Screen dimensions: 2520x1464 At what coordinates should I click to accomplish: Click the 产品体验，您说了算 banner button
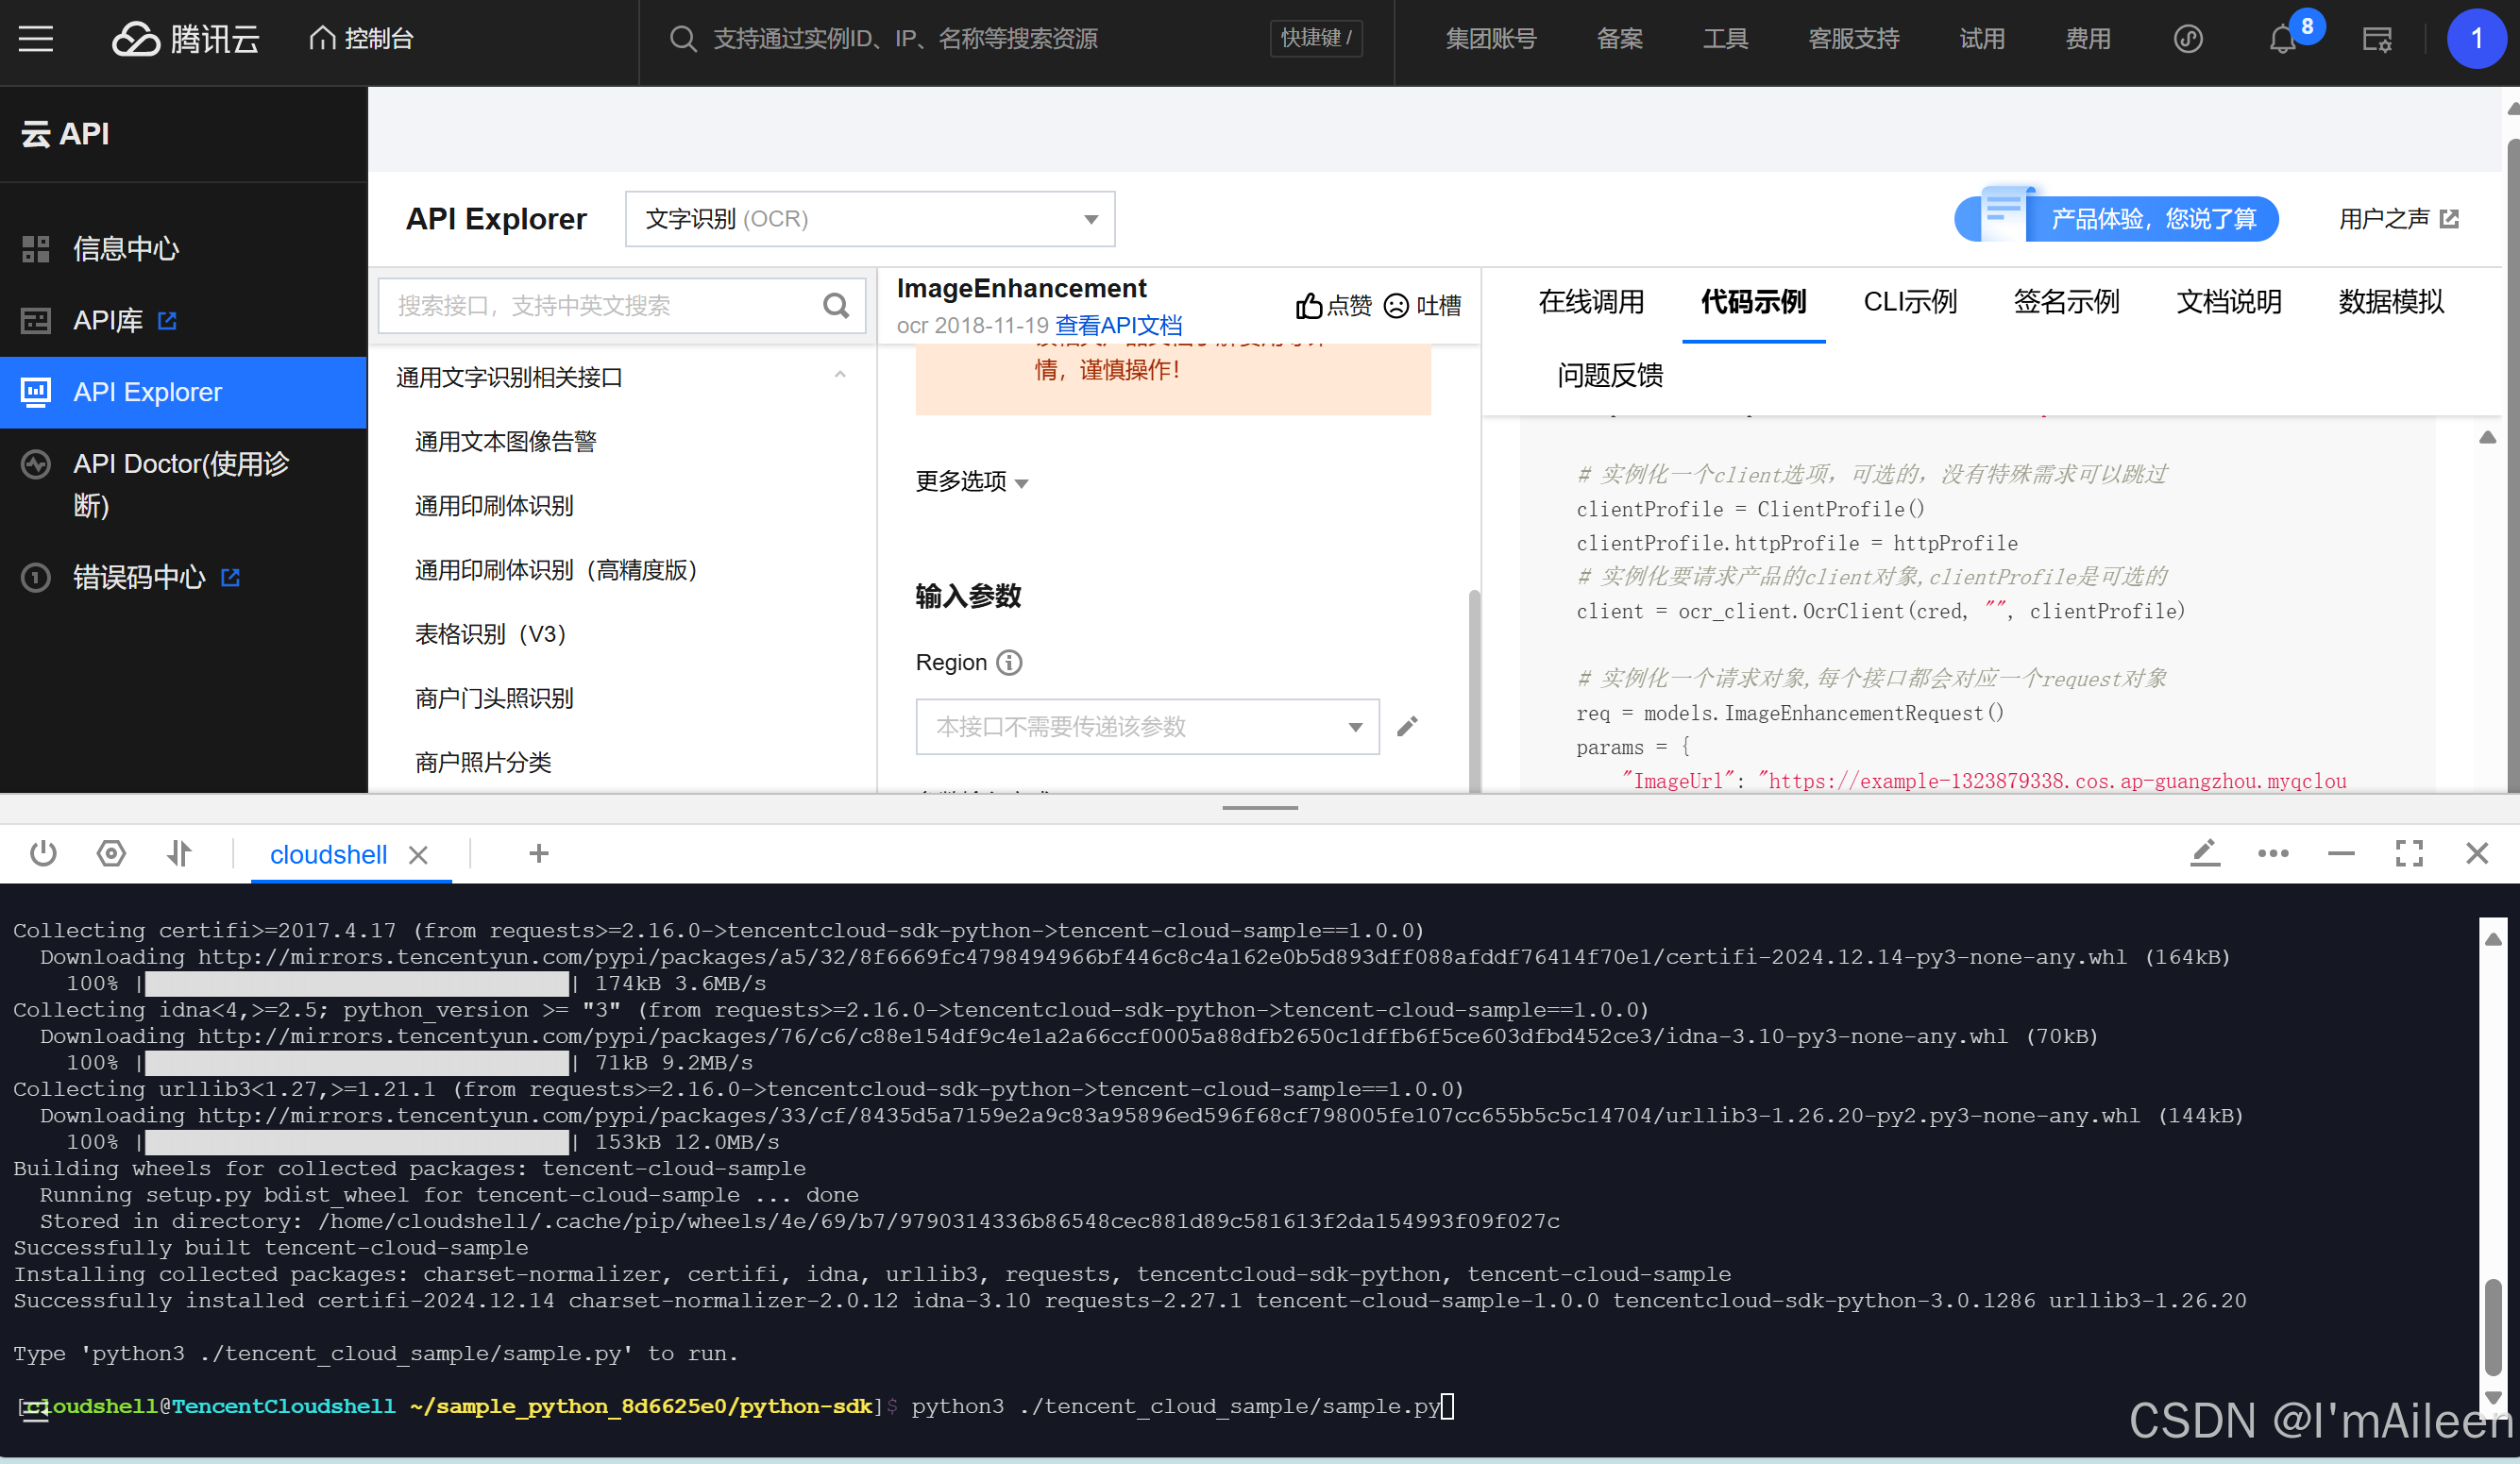pos(2116,219)
